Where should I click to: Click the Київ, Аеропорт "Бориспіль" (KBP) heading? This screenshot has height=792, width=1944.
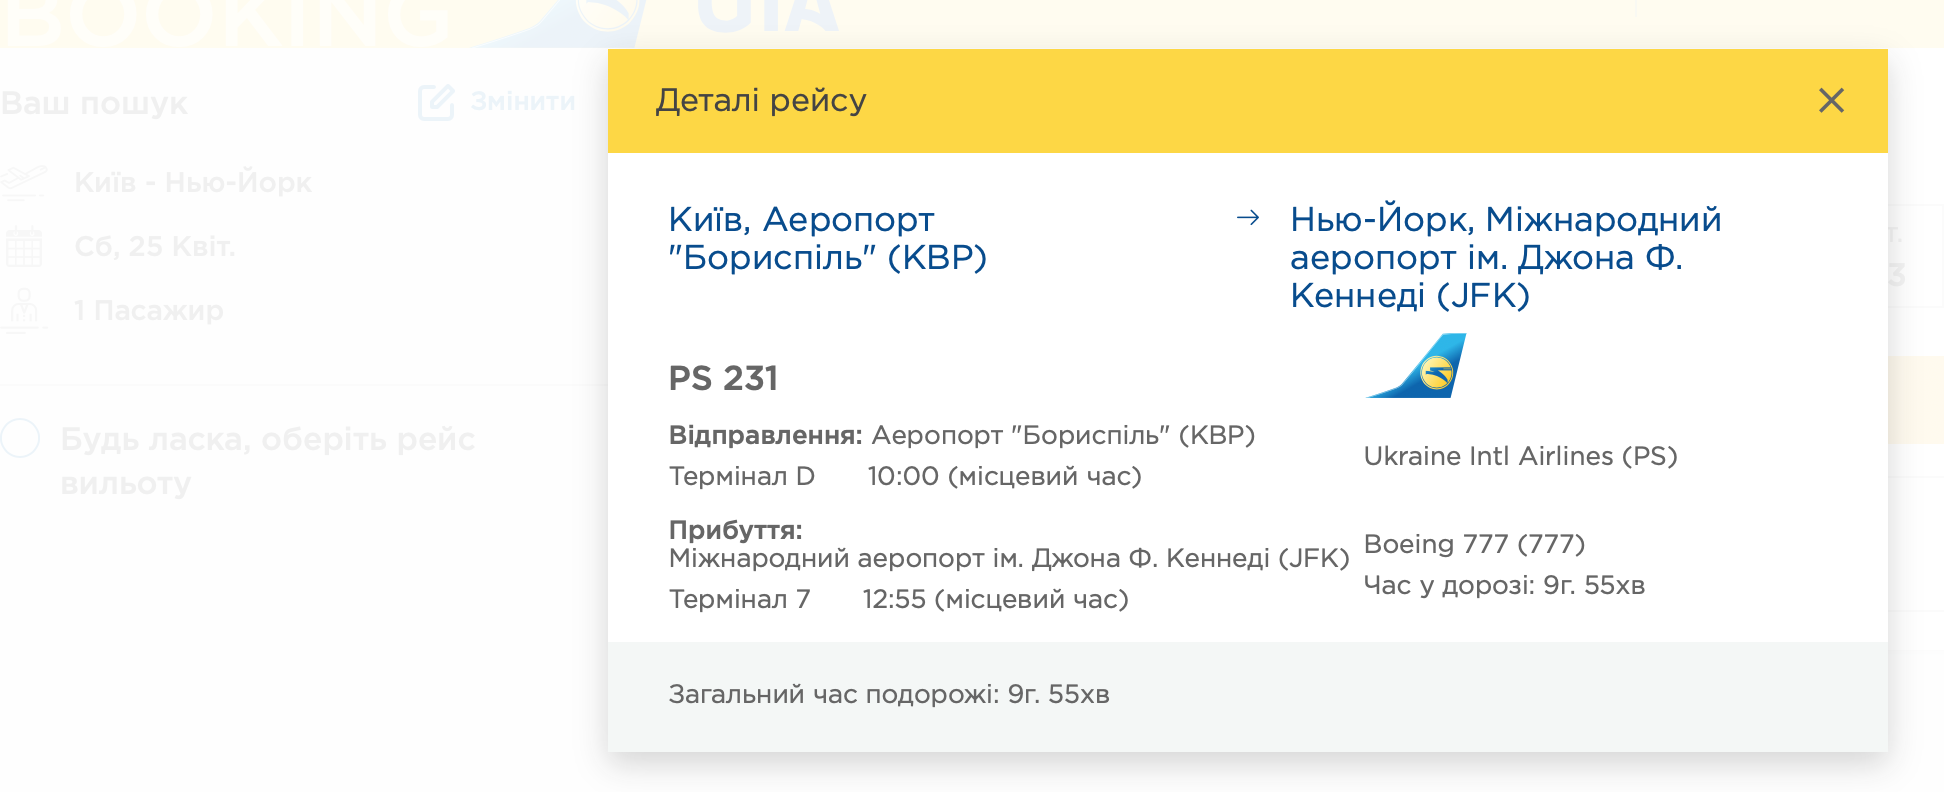(x=827, y=238)
